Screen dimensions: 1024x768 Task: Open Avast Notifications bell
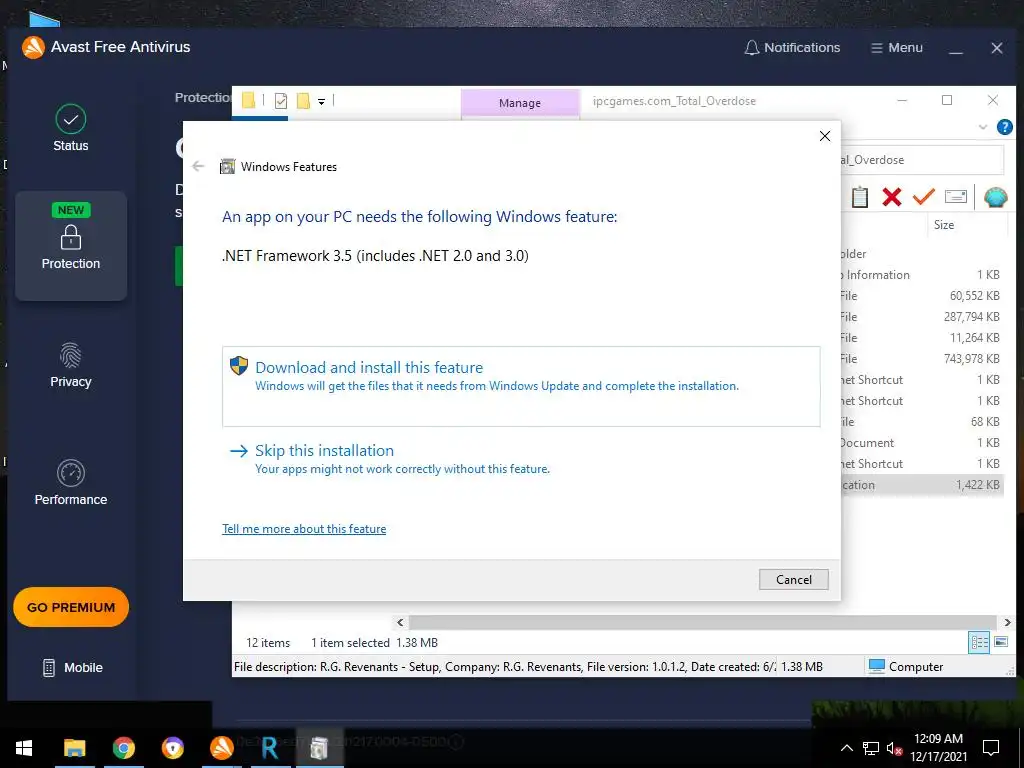pos(792,48)
